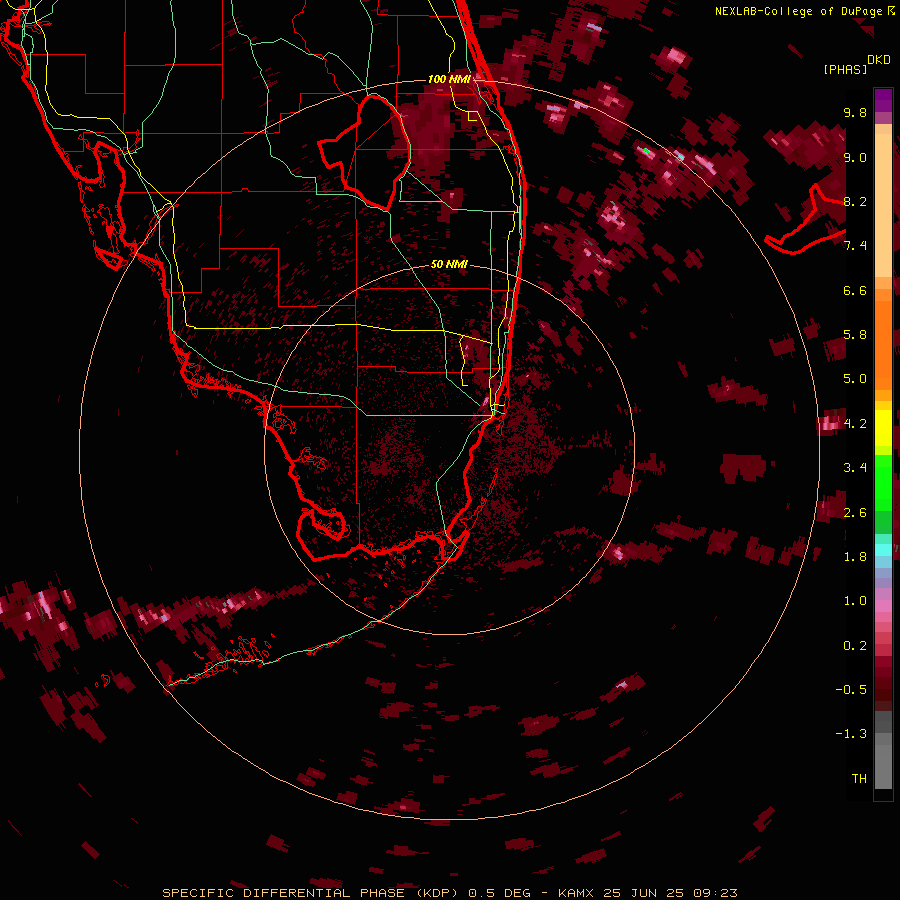The height and width of the screenshot is (900, 900).
Task: Click the bright yellow band in the color bar
Action: pos(883,428)
